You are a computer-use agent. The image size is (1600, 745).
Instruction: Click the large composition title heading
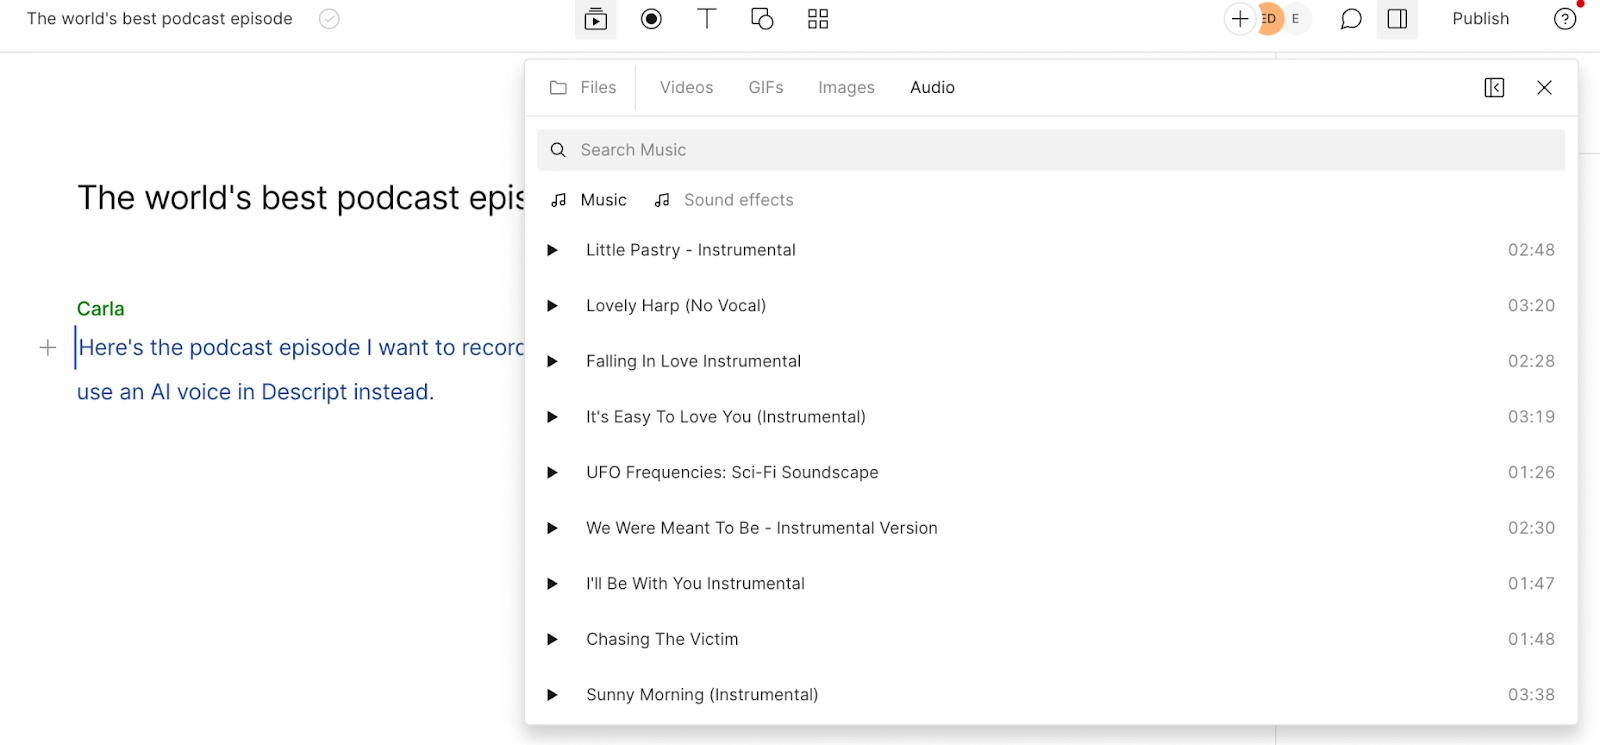point(300,198)
